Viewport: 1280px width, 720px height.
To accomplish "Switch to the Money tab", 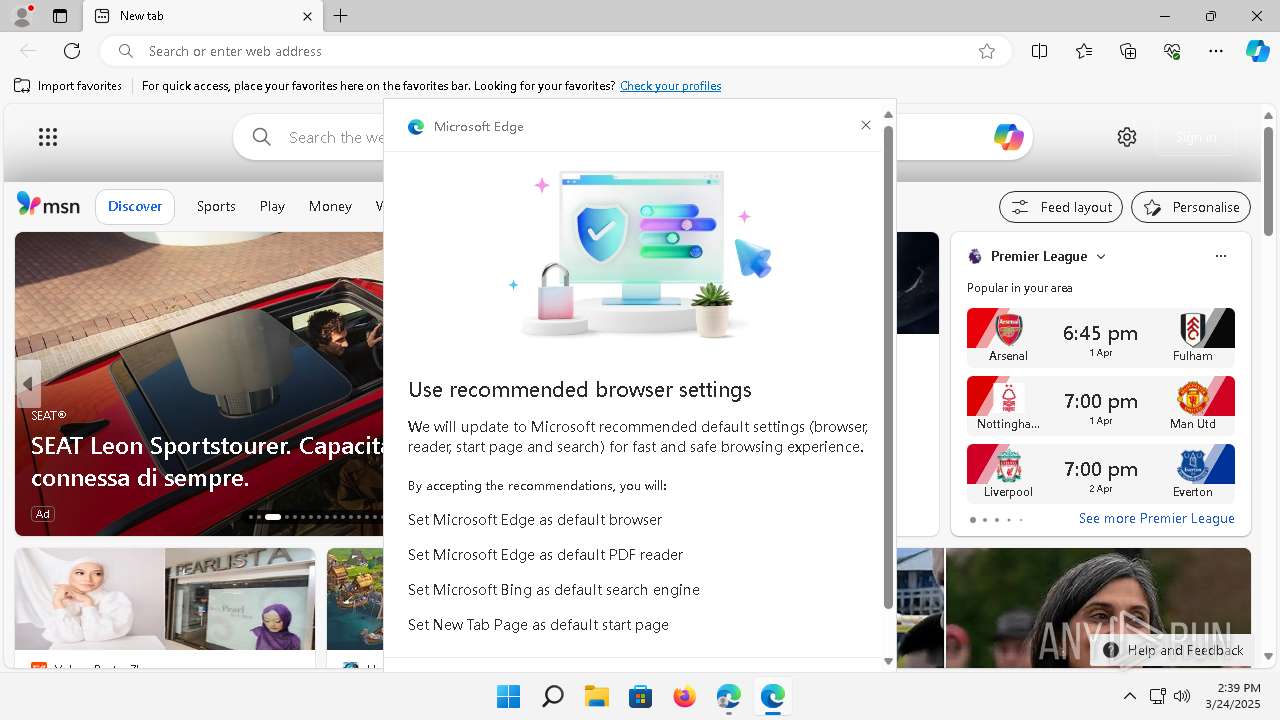I will 330,206.
